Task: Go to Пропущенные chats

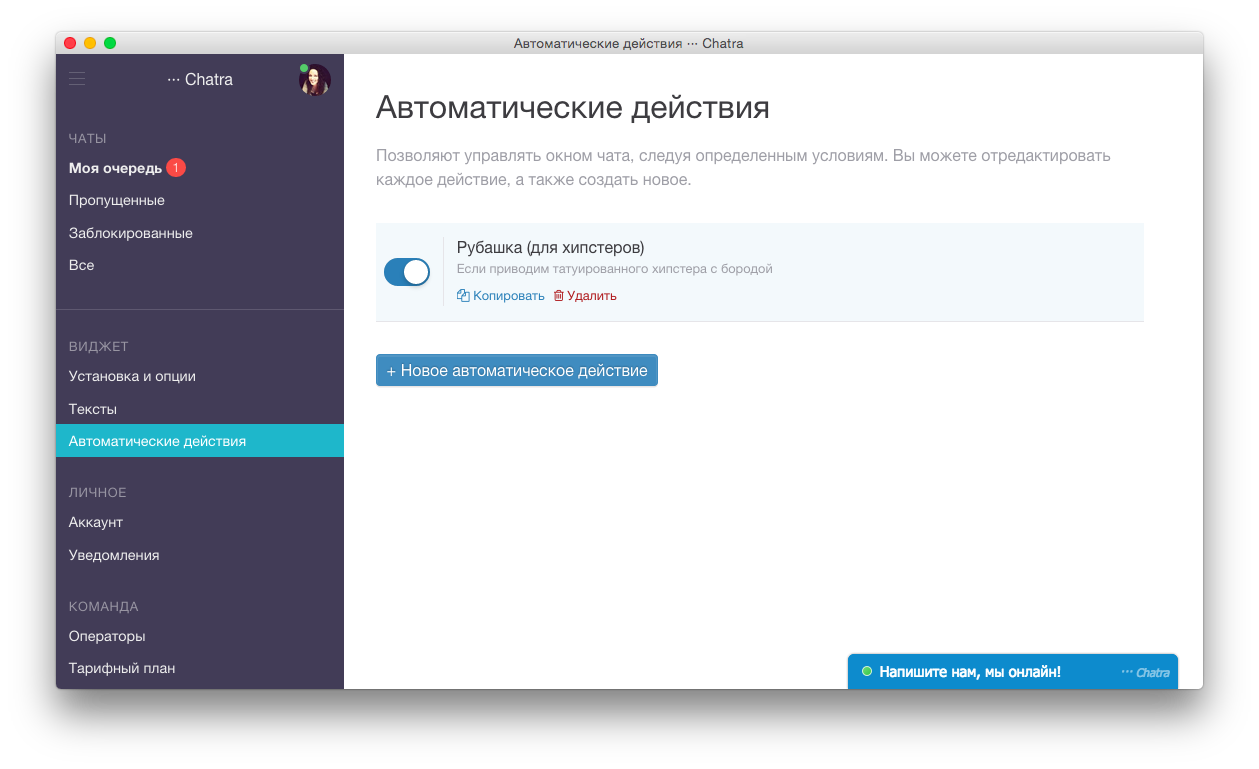Action: click(x=117, y=200)
